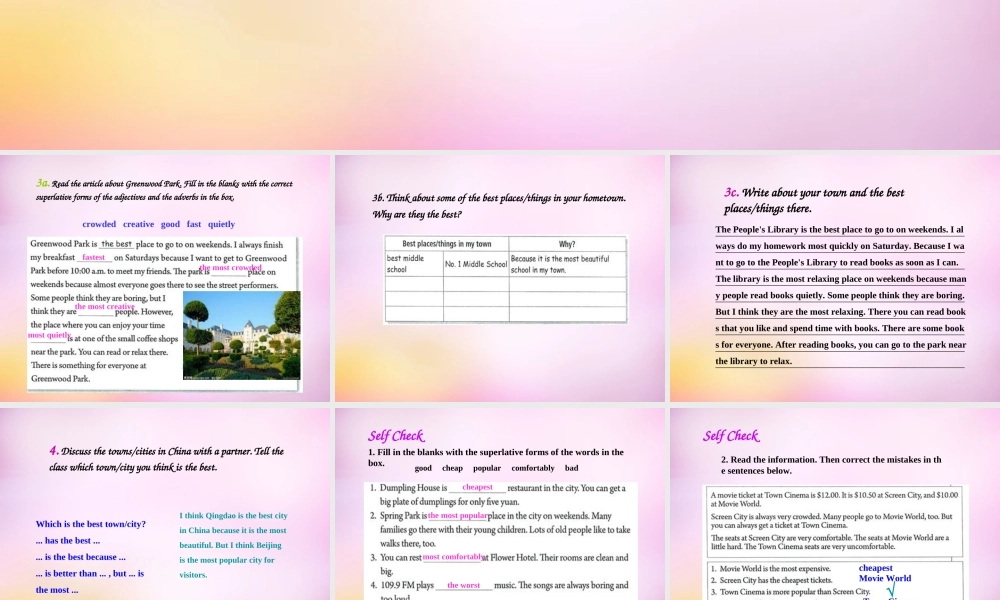Select the pink answer 'most quietly'
This screenshot has height=600, width=1000.
(x=49, y=335)
